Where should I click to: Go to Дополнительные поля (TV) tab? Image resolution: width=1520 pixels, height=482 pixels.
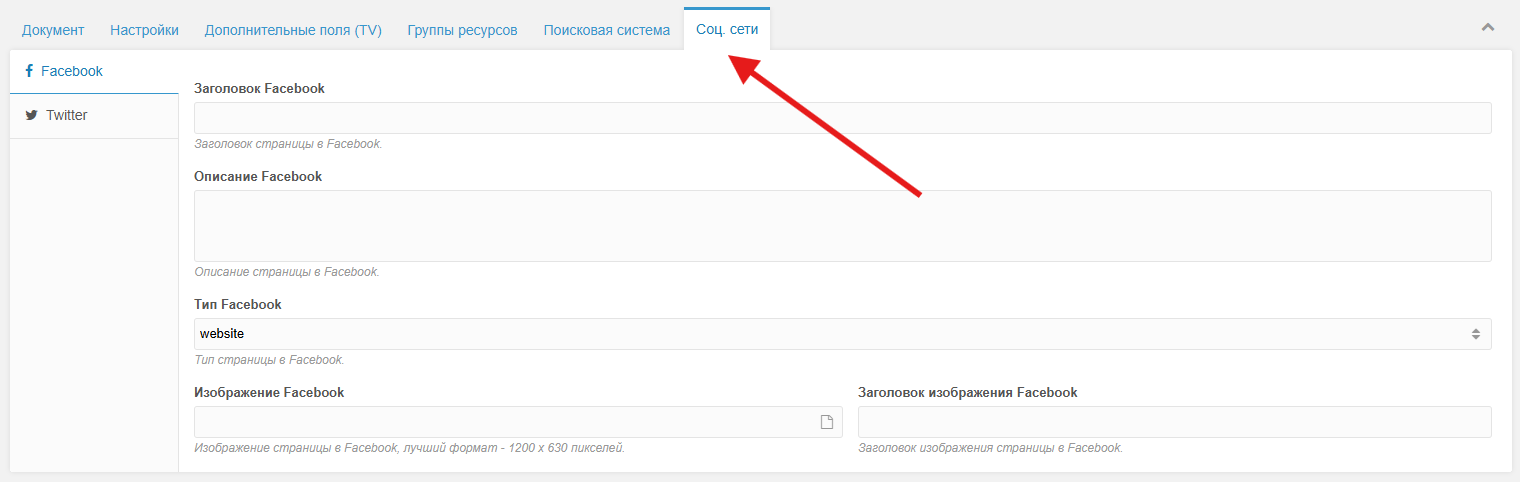pos(293,30)
